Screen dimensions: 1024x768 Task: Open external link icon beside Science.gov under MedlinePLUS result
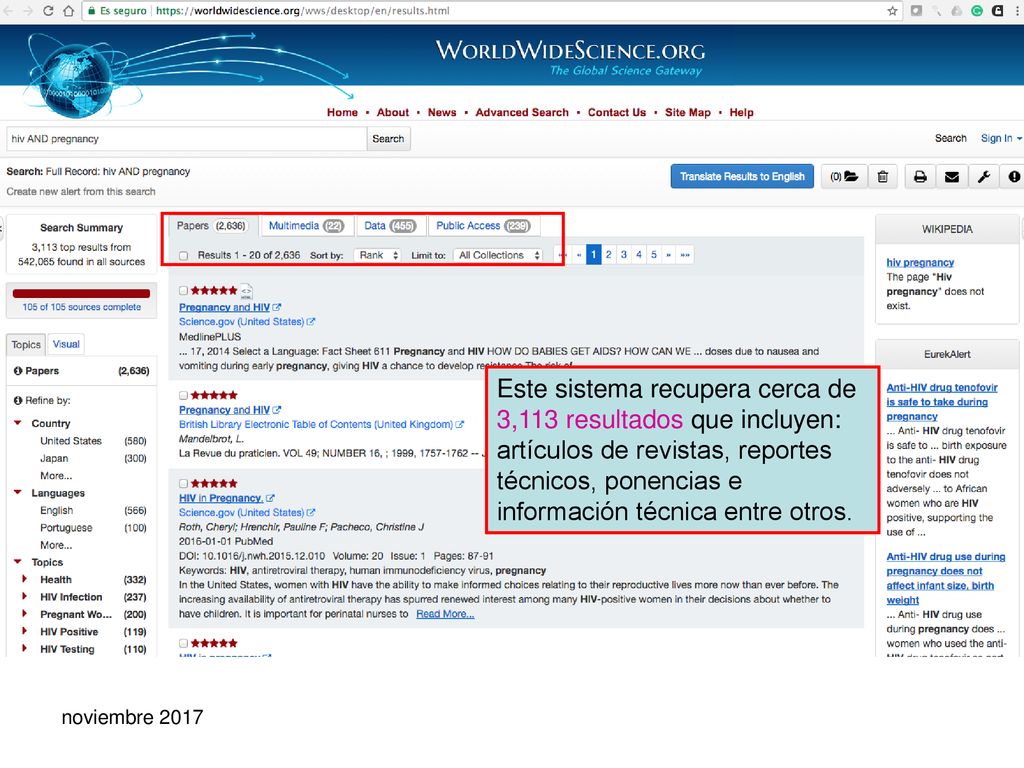coord(311,321)
